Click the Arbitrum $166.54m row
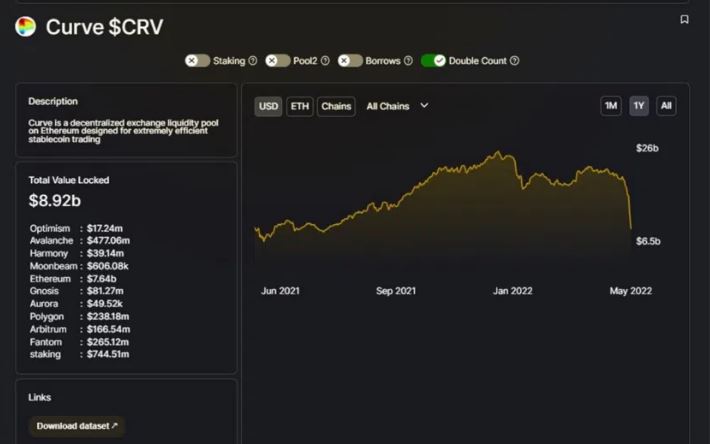The image size is (710, 444). (80, 329)
